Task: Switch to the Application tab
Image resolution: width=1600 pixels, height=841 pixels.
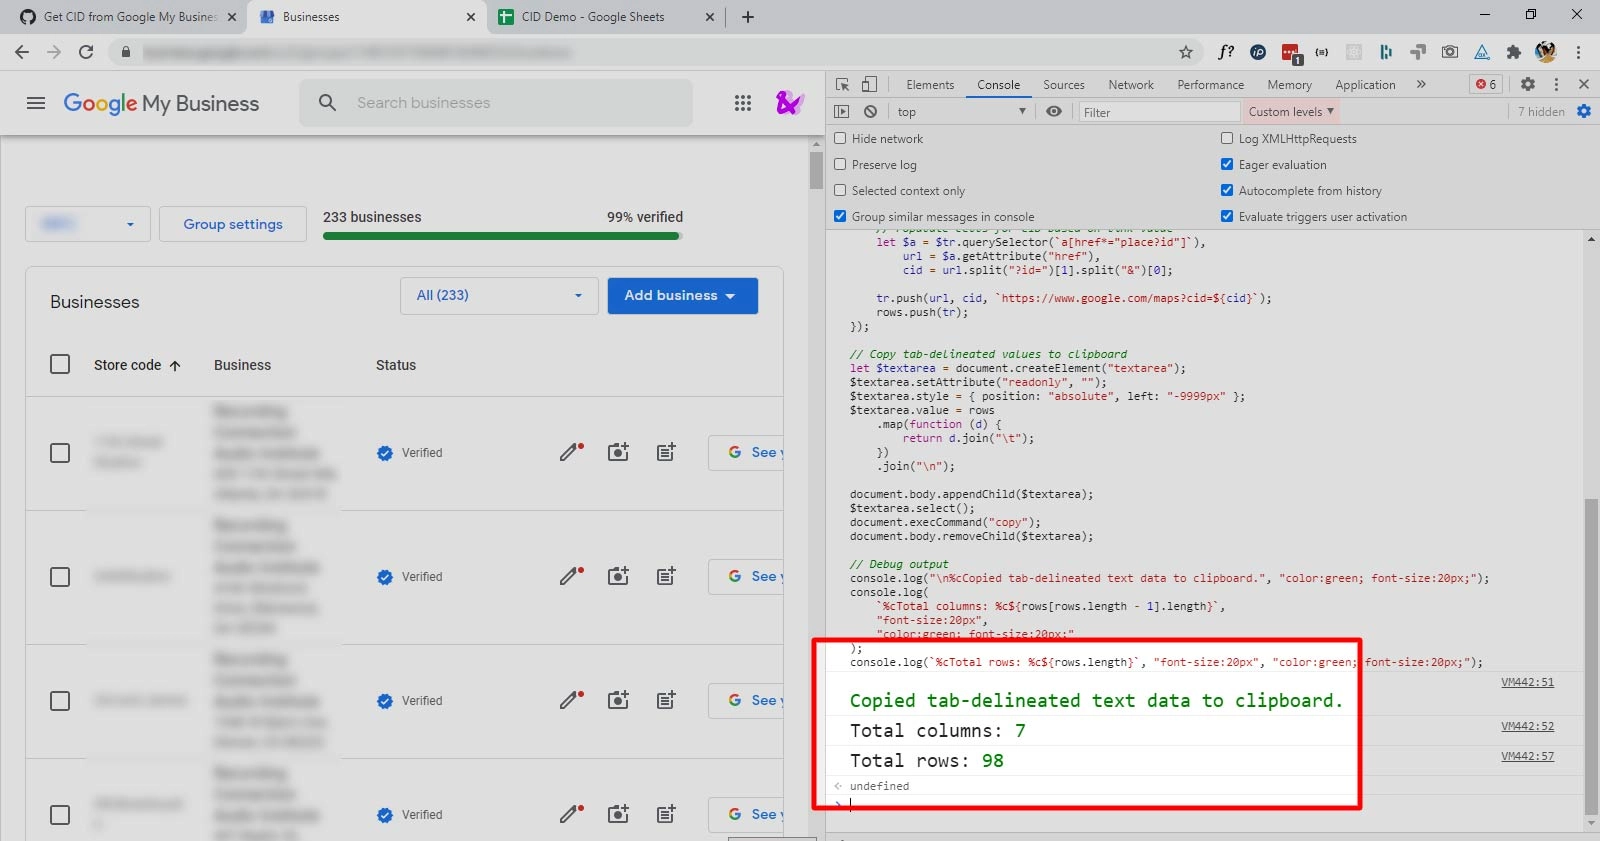Action: click(x=1365, y=84)
